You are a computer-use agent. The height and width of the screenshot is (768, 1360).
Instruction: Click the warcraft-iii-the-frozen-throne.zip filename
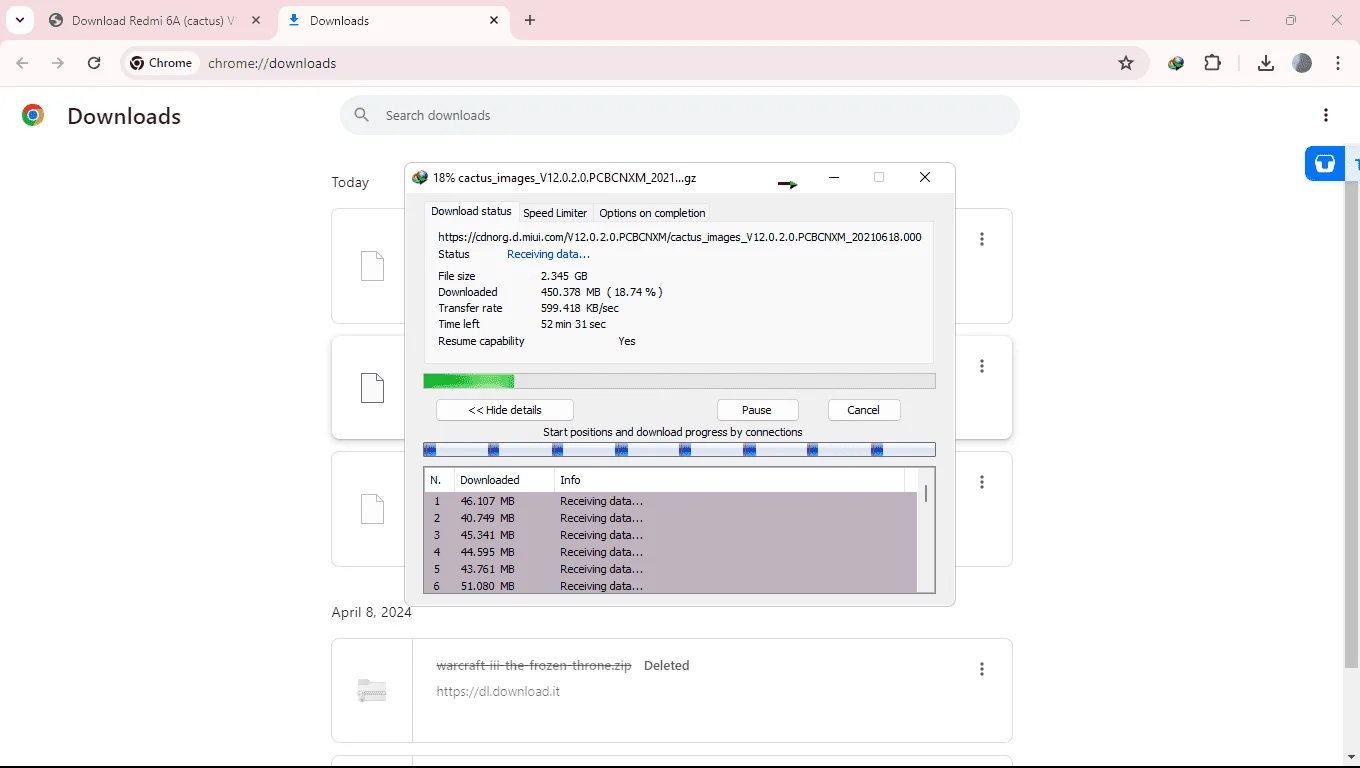534,665
